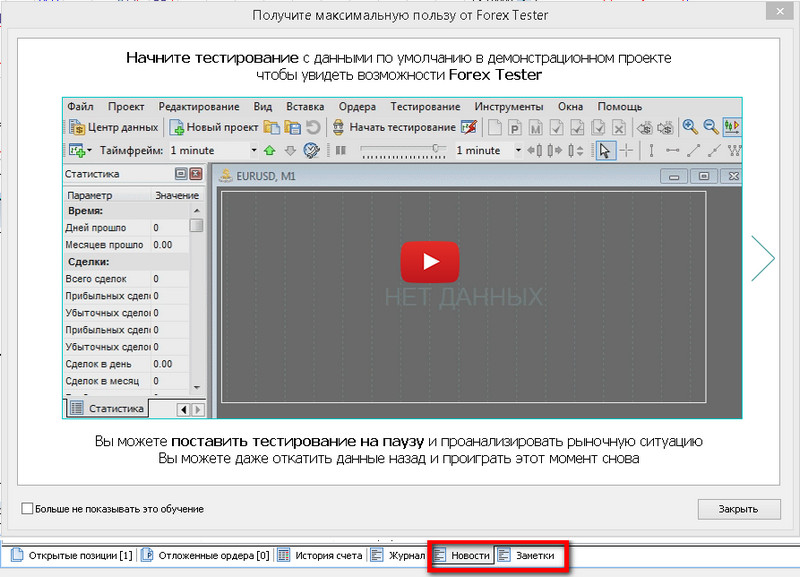Viewport: 800px width, 577px height.
Task: Select the 'Всего сделок' statistics row
Action: 126,279
